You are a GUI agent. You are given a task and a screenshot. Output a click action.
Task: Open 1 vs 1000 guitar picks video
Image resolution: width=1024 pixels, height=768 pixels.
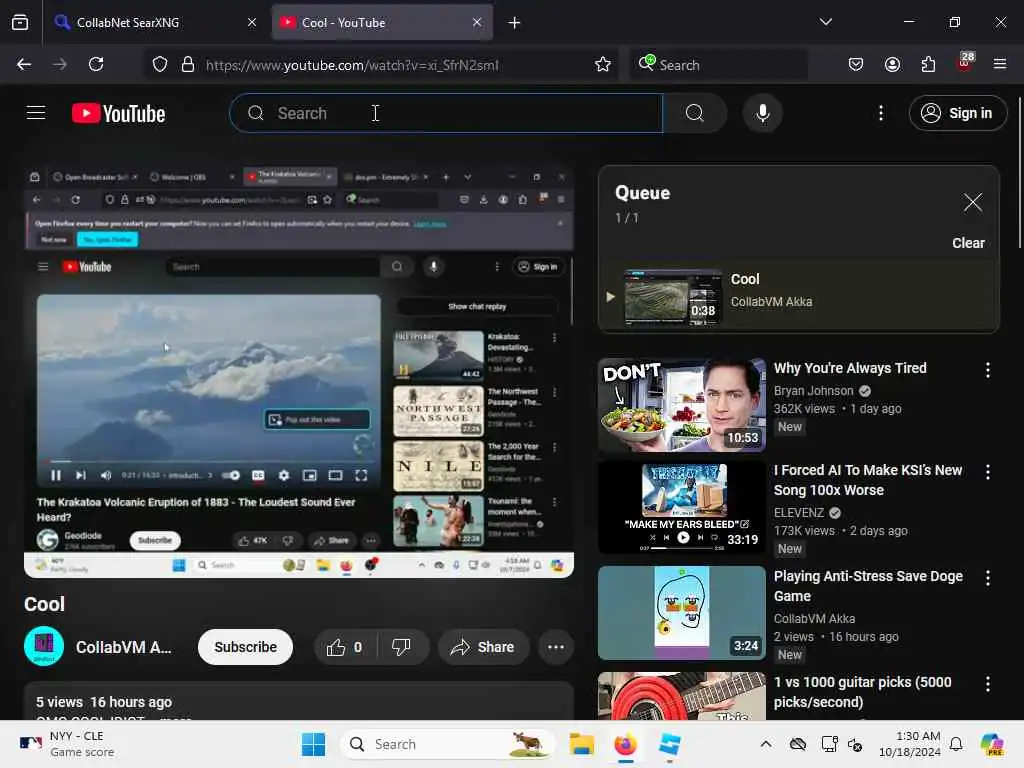[x=682, y=696]
